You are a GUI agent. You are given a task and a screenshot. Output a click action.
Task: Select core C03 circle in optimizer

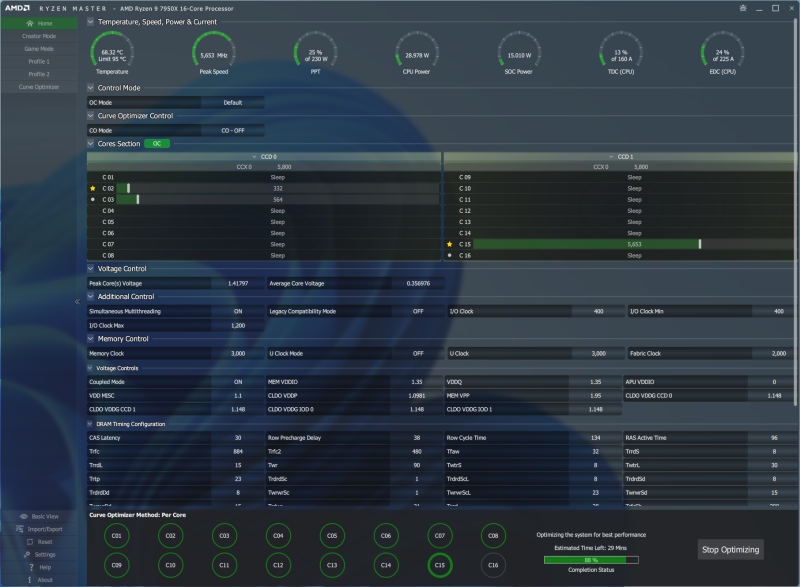pyautogui.click(x=224, y=536)
